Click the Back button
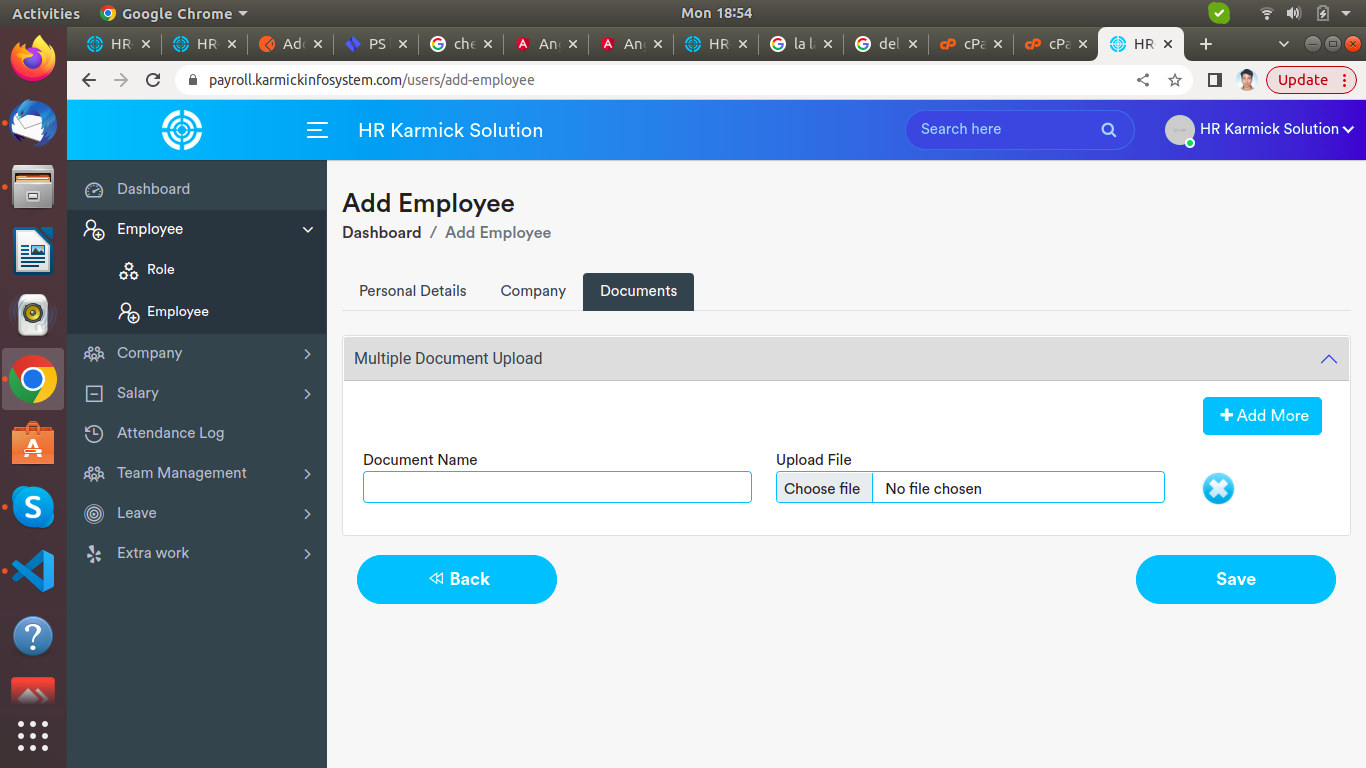1366x768 pixels. [457, 579]
